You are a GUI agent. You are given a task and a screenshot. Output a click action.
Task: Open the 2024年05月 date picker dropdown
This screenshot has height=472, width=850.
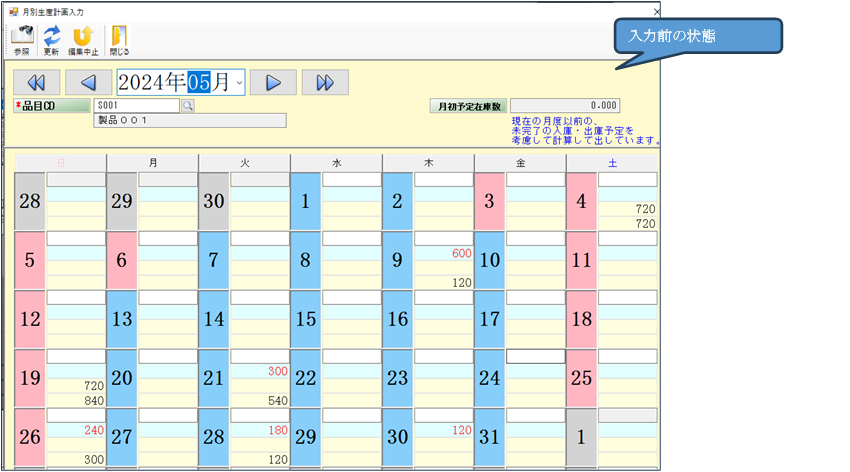pos(239,82)
